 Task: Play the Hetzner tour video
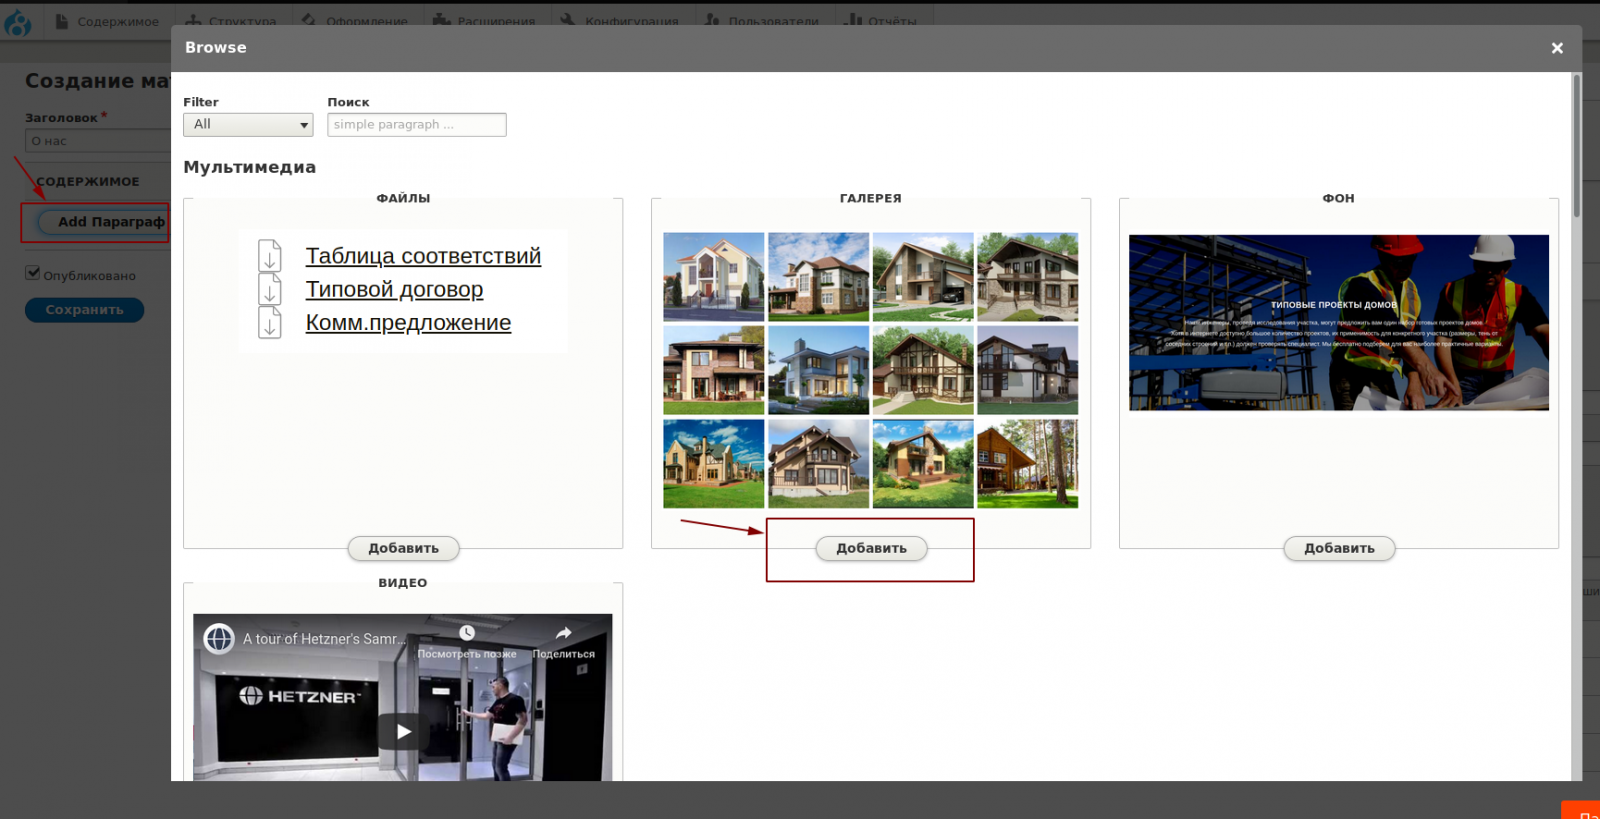(x=403, y=731)
